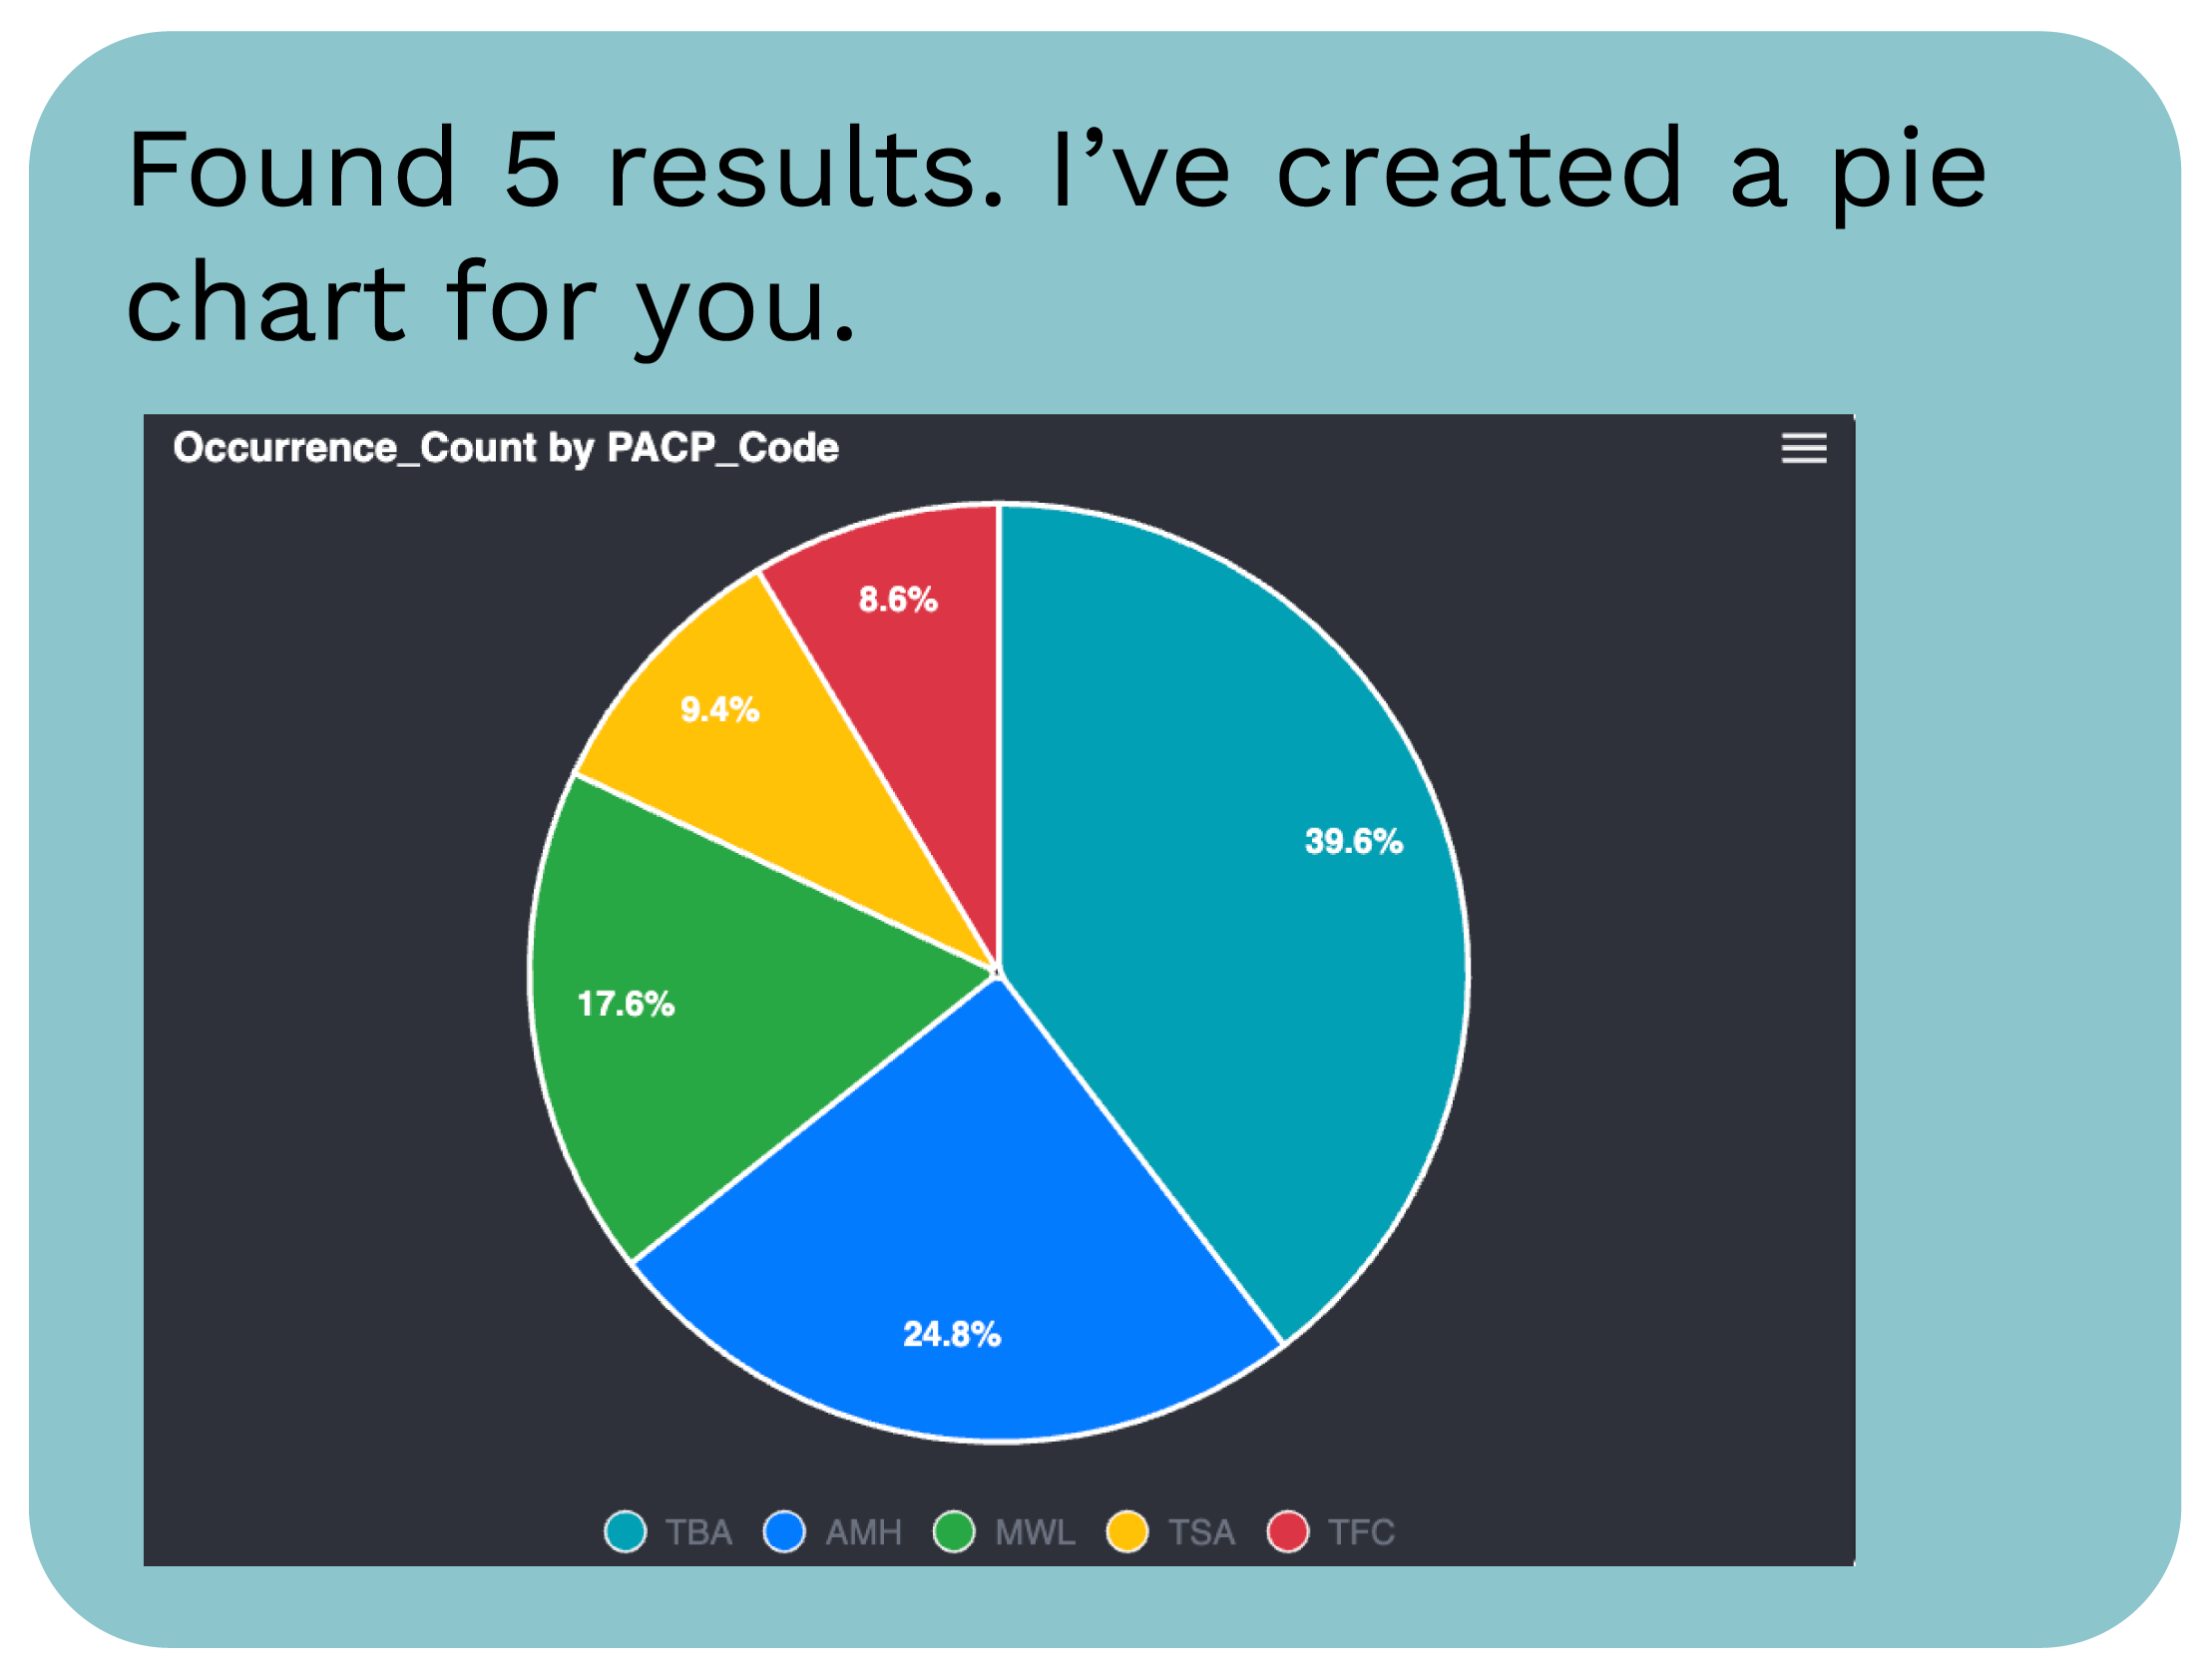Image resolution: width=2212 pixels, height=1676 pixels.
Task: Click the Occurrence_Count by PACP_Code title
Action: tap(506, 448)
